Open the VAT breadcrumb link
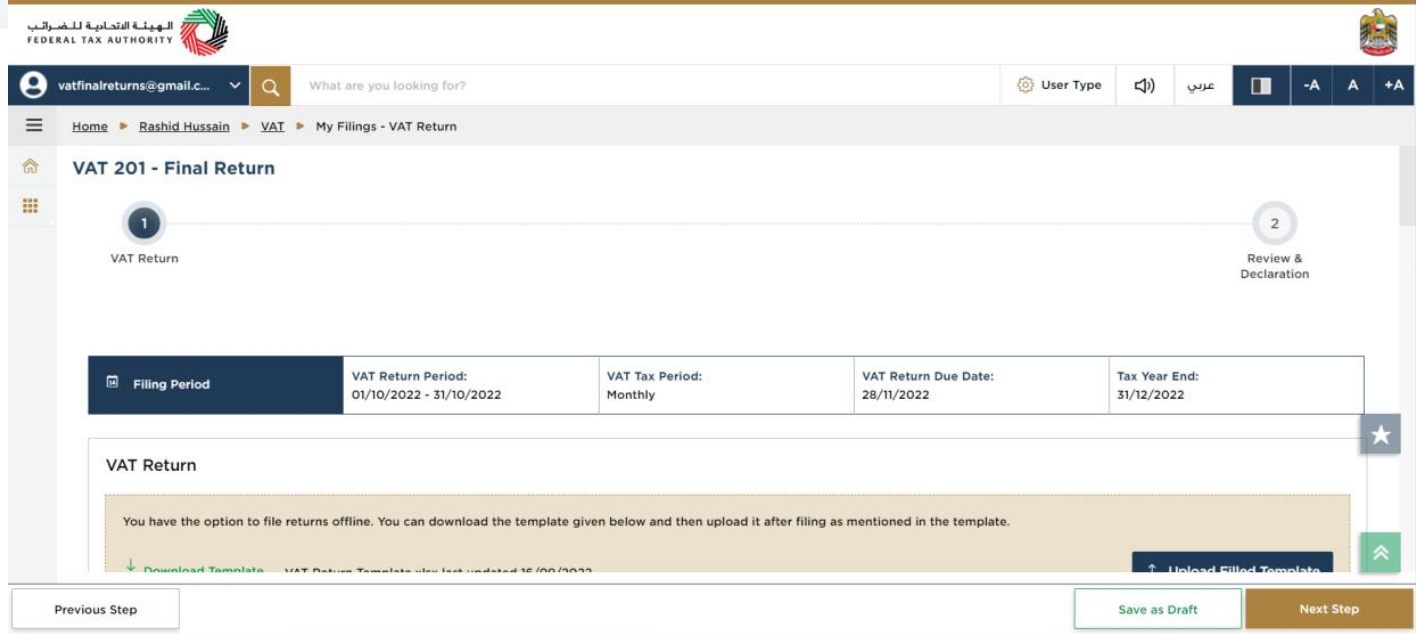The width and height of the screenshot is (1416, 634). click(x=273, y=127)
